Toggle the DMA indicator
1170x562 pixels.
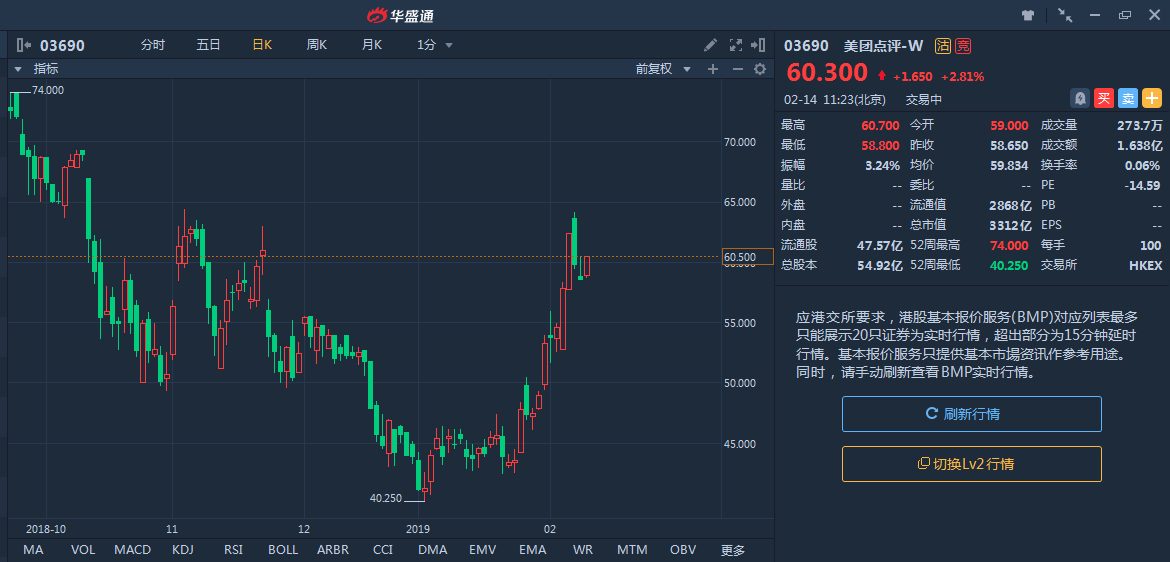[433, 550]
